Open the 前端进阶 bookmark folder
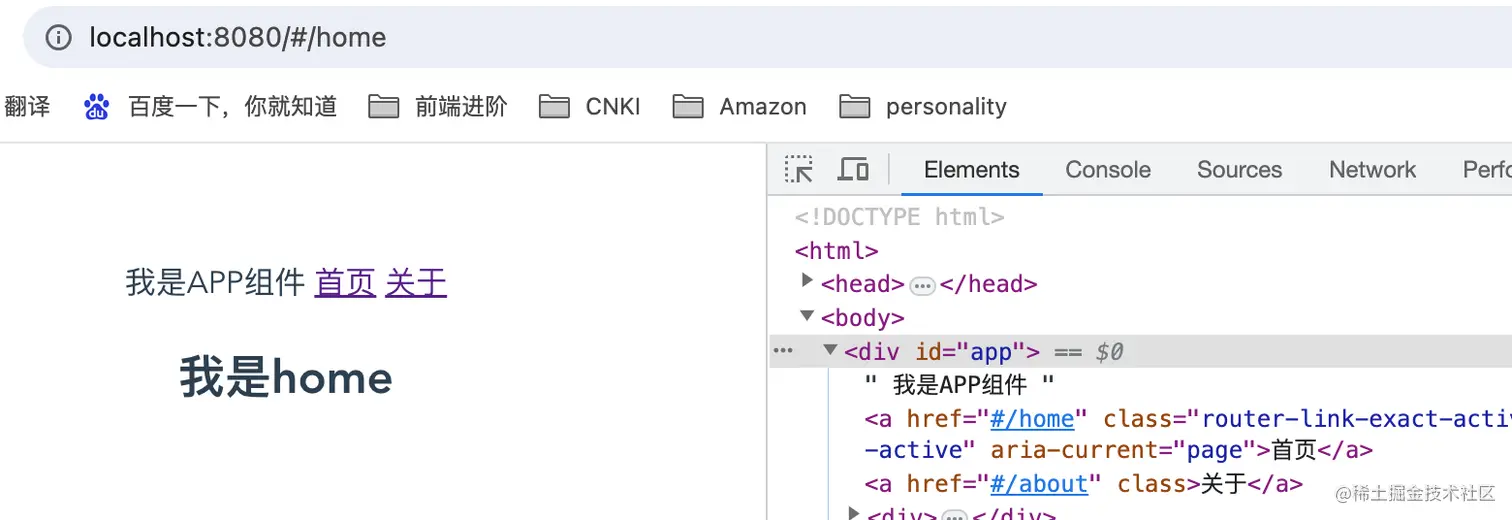This screenshot has height=520, width=1512. [x=438, y=106]
